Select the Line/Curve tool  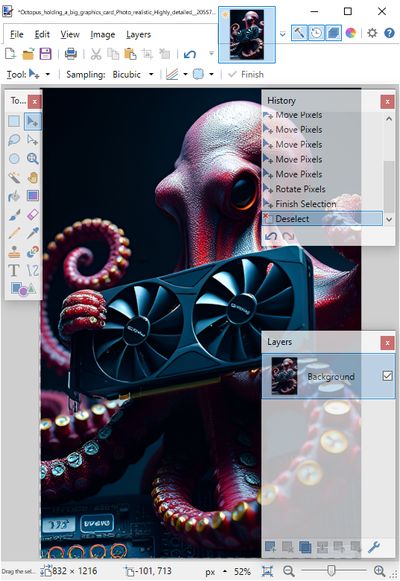pos(33,270)
